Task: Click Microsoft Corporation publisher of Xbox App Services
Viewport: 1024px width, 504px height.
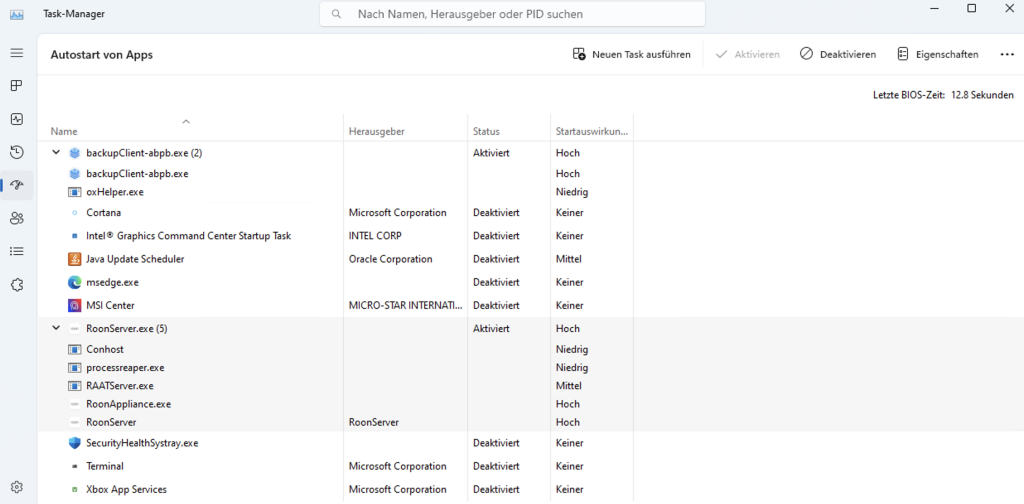Action: tap(398, 489)
